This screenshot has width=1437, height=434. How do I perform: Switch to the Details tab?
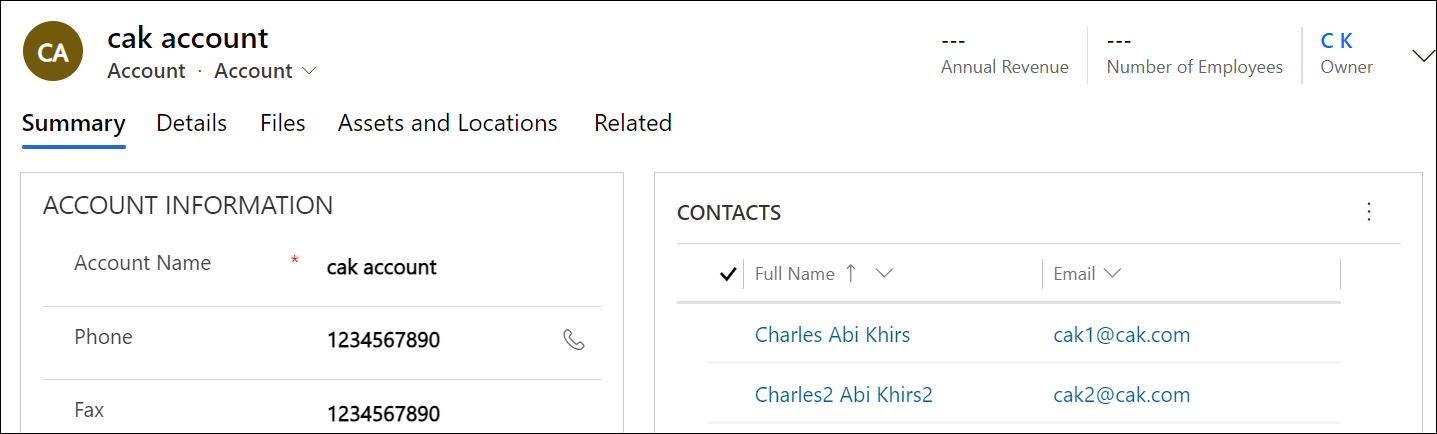192,123
